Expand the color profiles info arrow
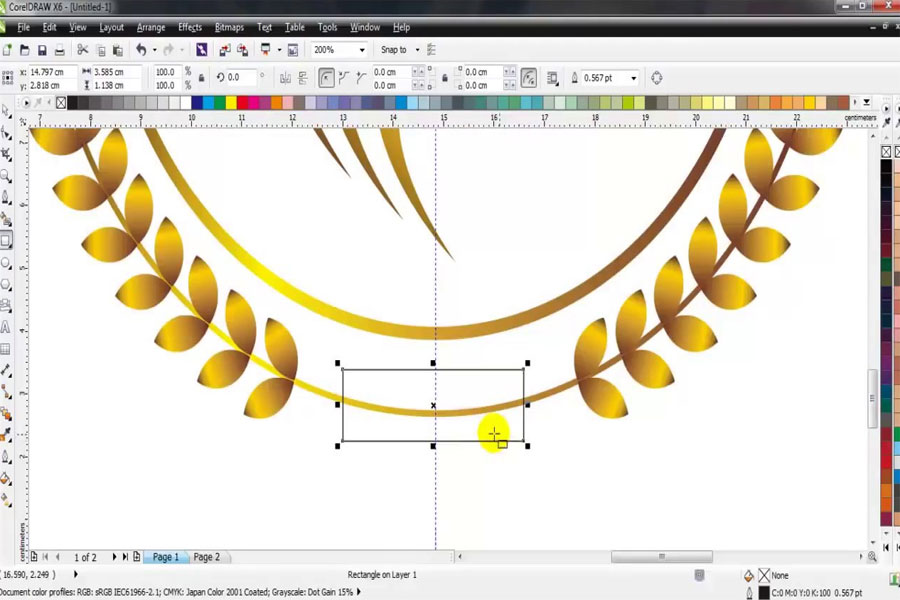The width and height of the screenshot is (900, 600). click(359, 591)
